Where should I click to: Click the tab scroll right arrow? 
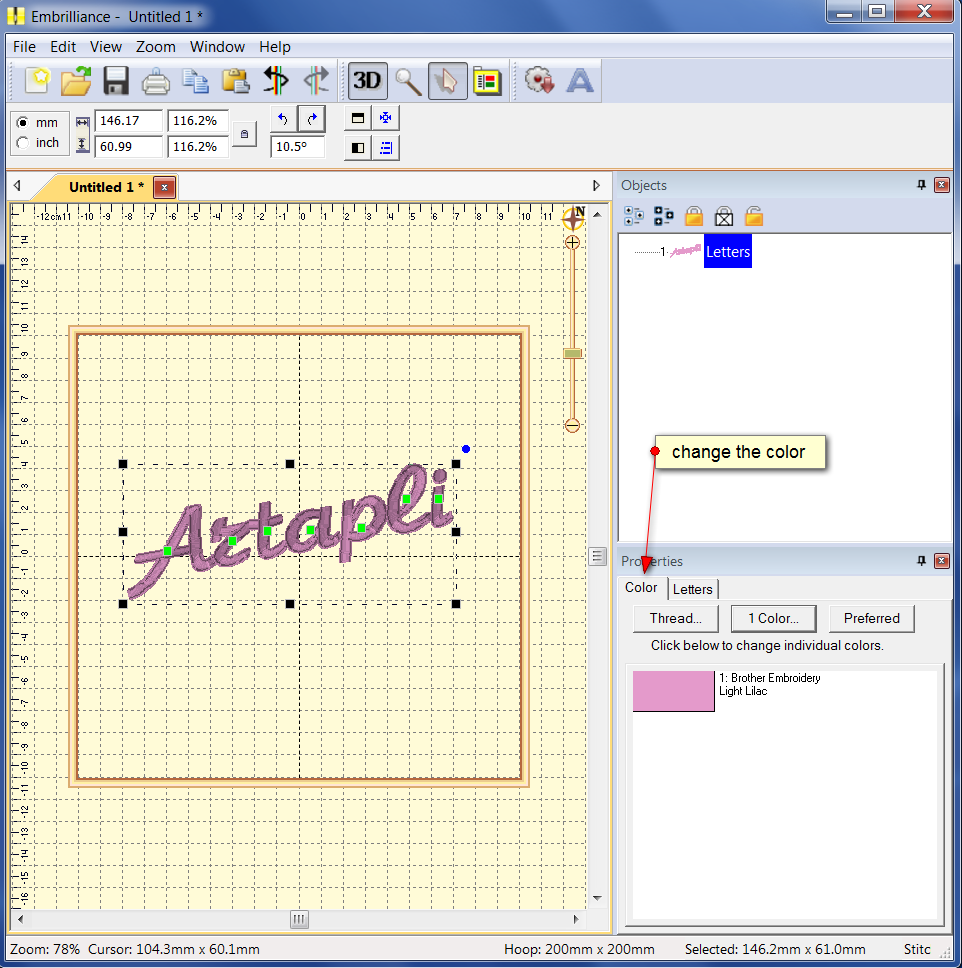coord(596,185)
